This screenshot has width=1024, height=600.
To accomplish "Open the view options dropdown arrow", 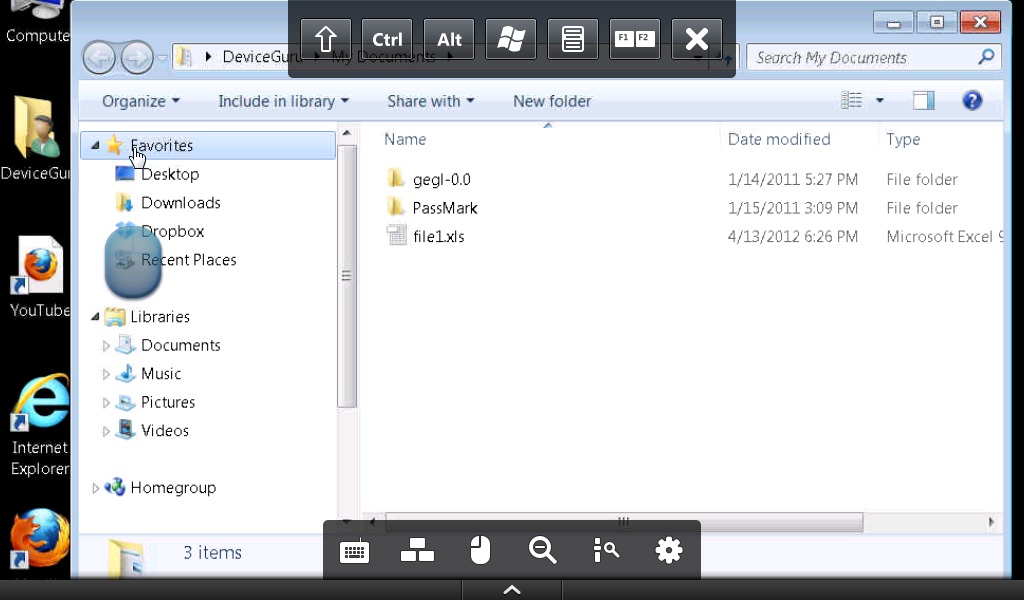I will point(880,101).
